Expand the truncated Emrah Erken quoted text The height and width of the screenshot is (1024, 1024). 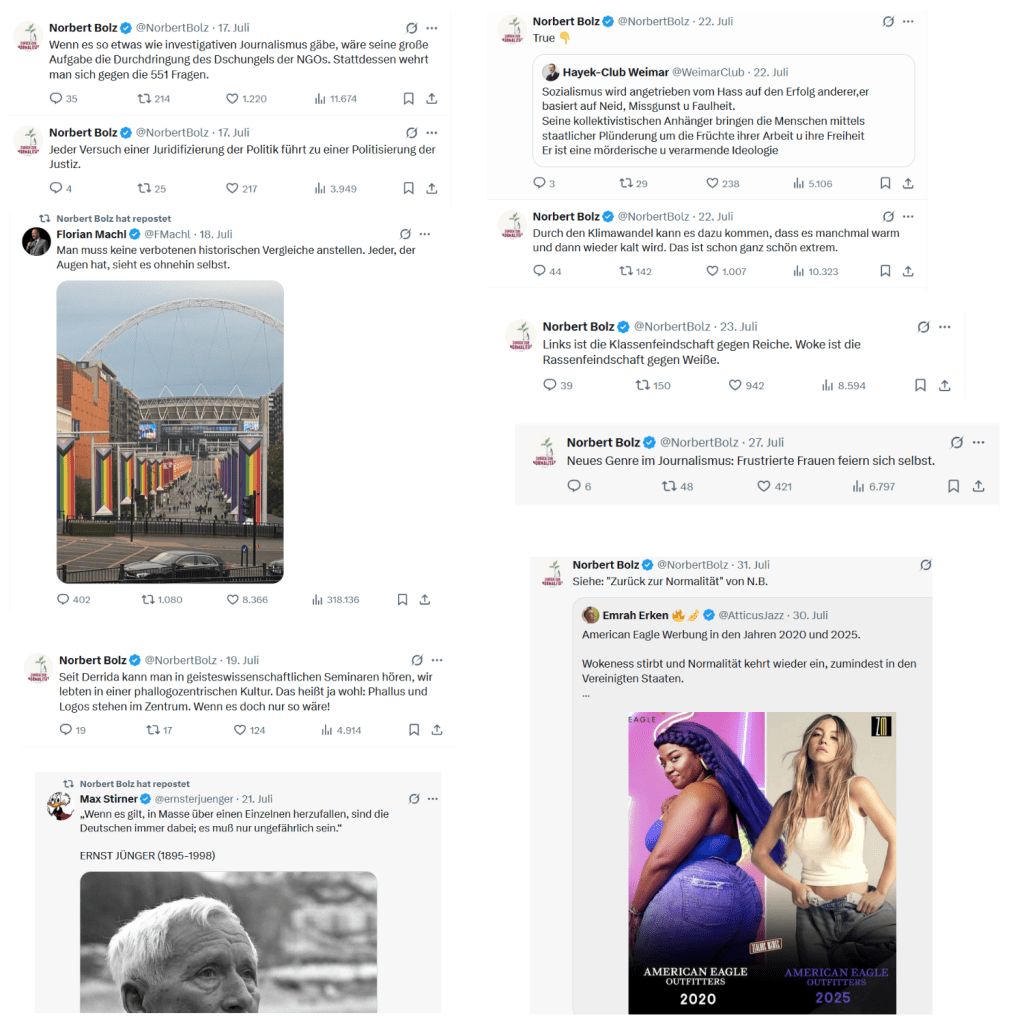586,696
